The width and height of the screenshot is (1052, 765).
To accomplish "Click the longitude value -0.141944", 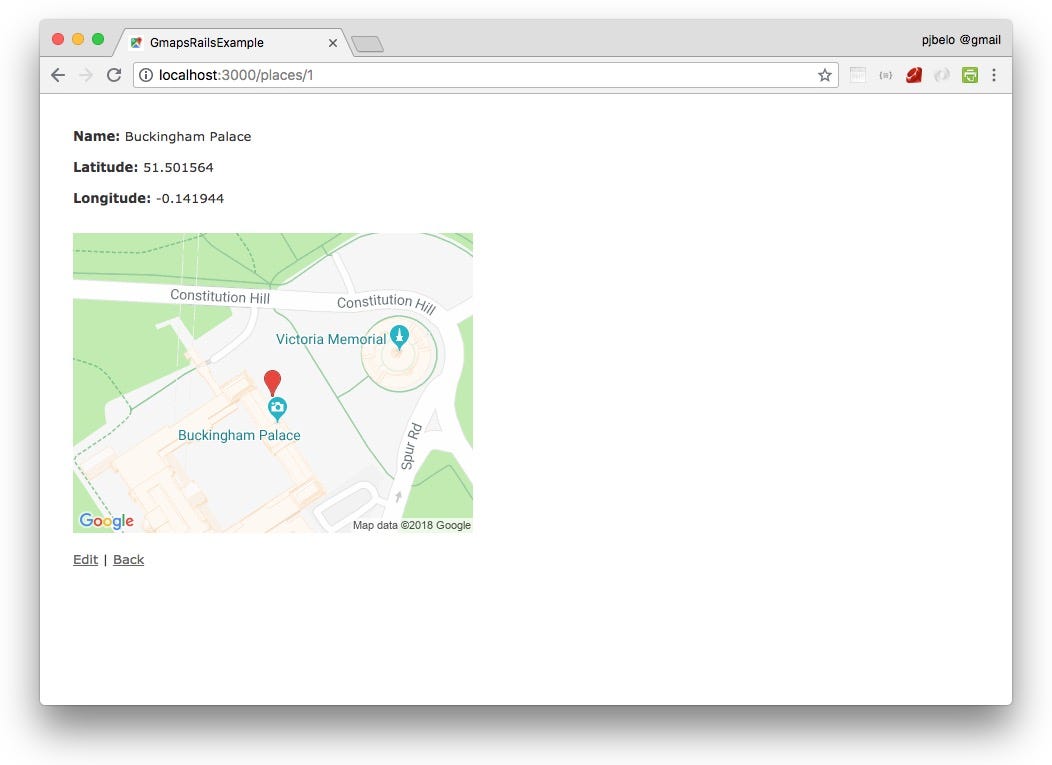I will 190,198.
